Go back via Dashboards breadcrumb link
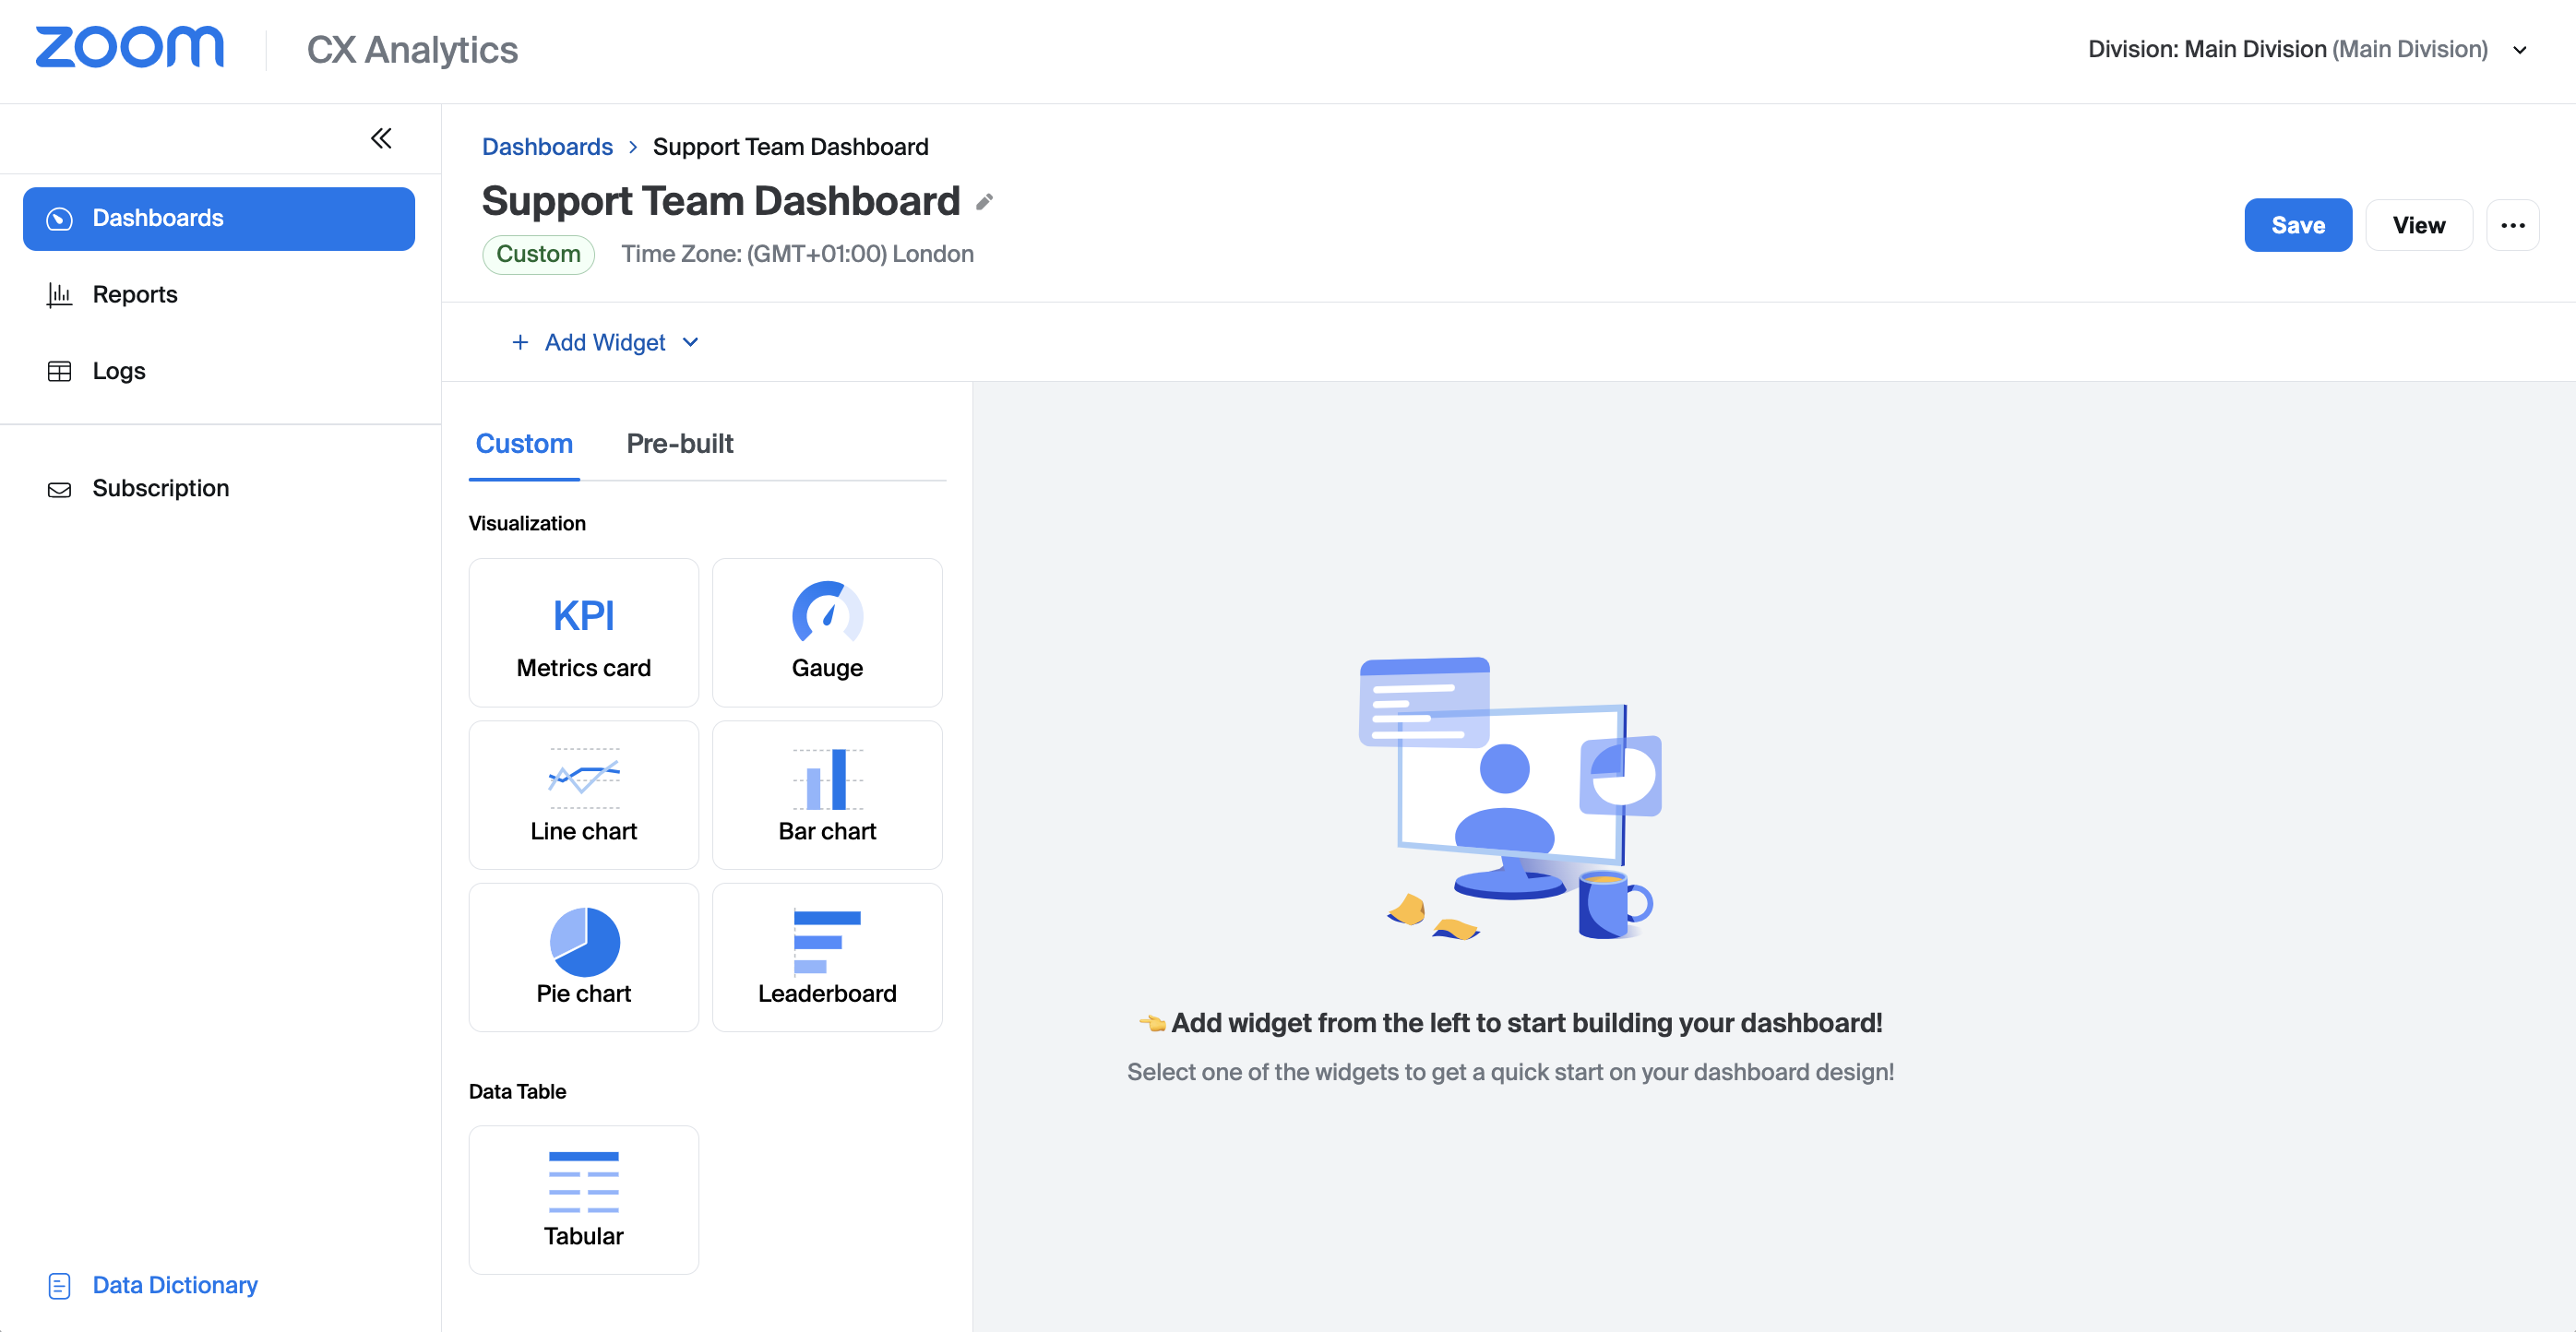 point(547,147)
